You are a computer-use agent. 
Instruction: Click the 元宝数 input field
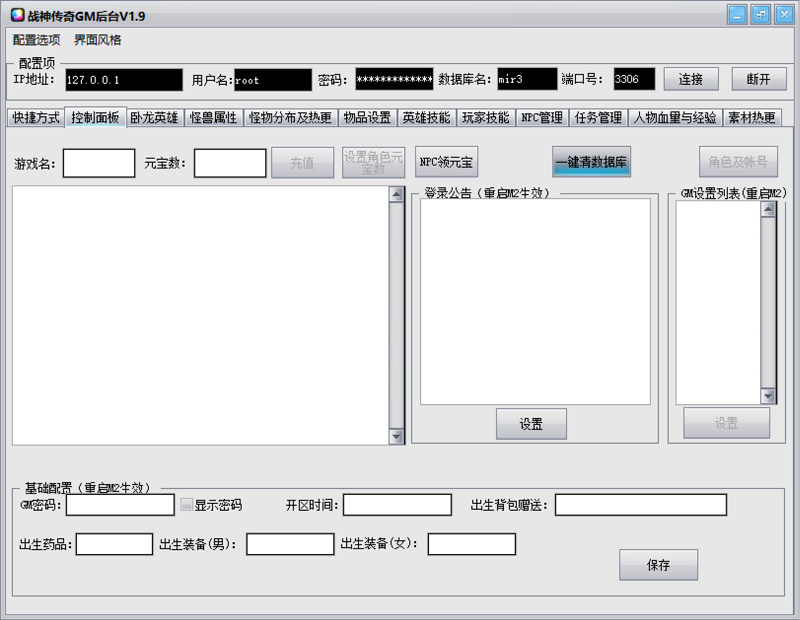pos(230,163)
